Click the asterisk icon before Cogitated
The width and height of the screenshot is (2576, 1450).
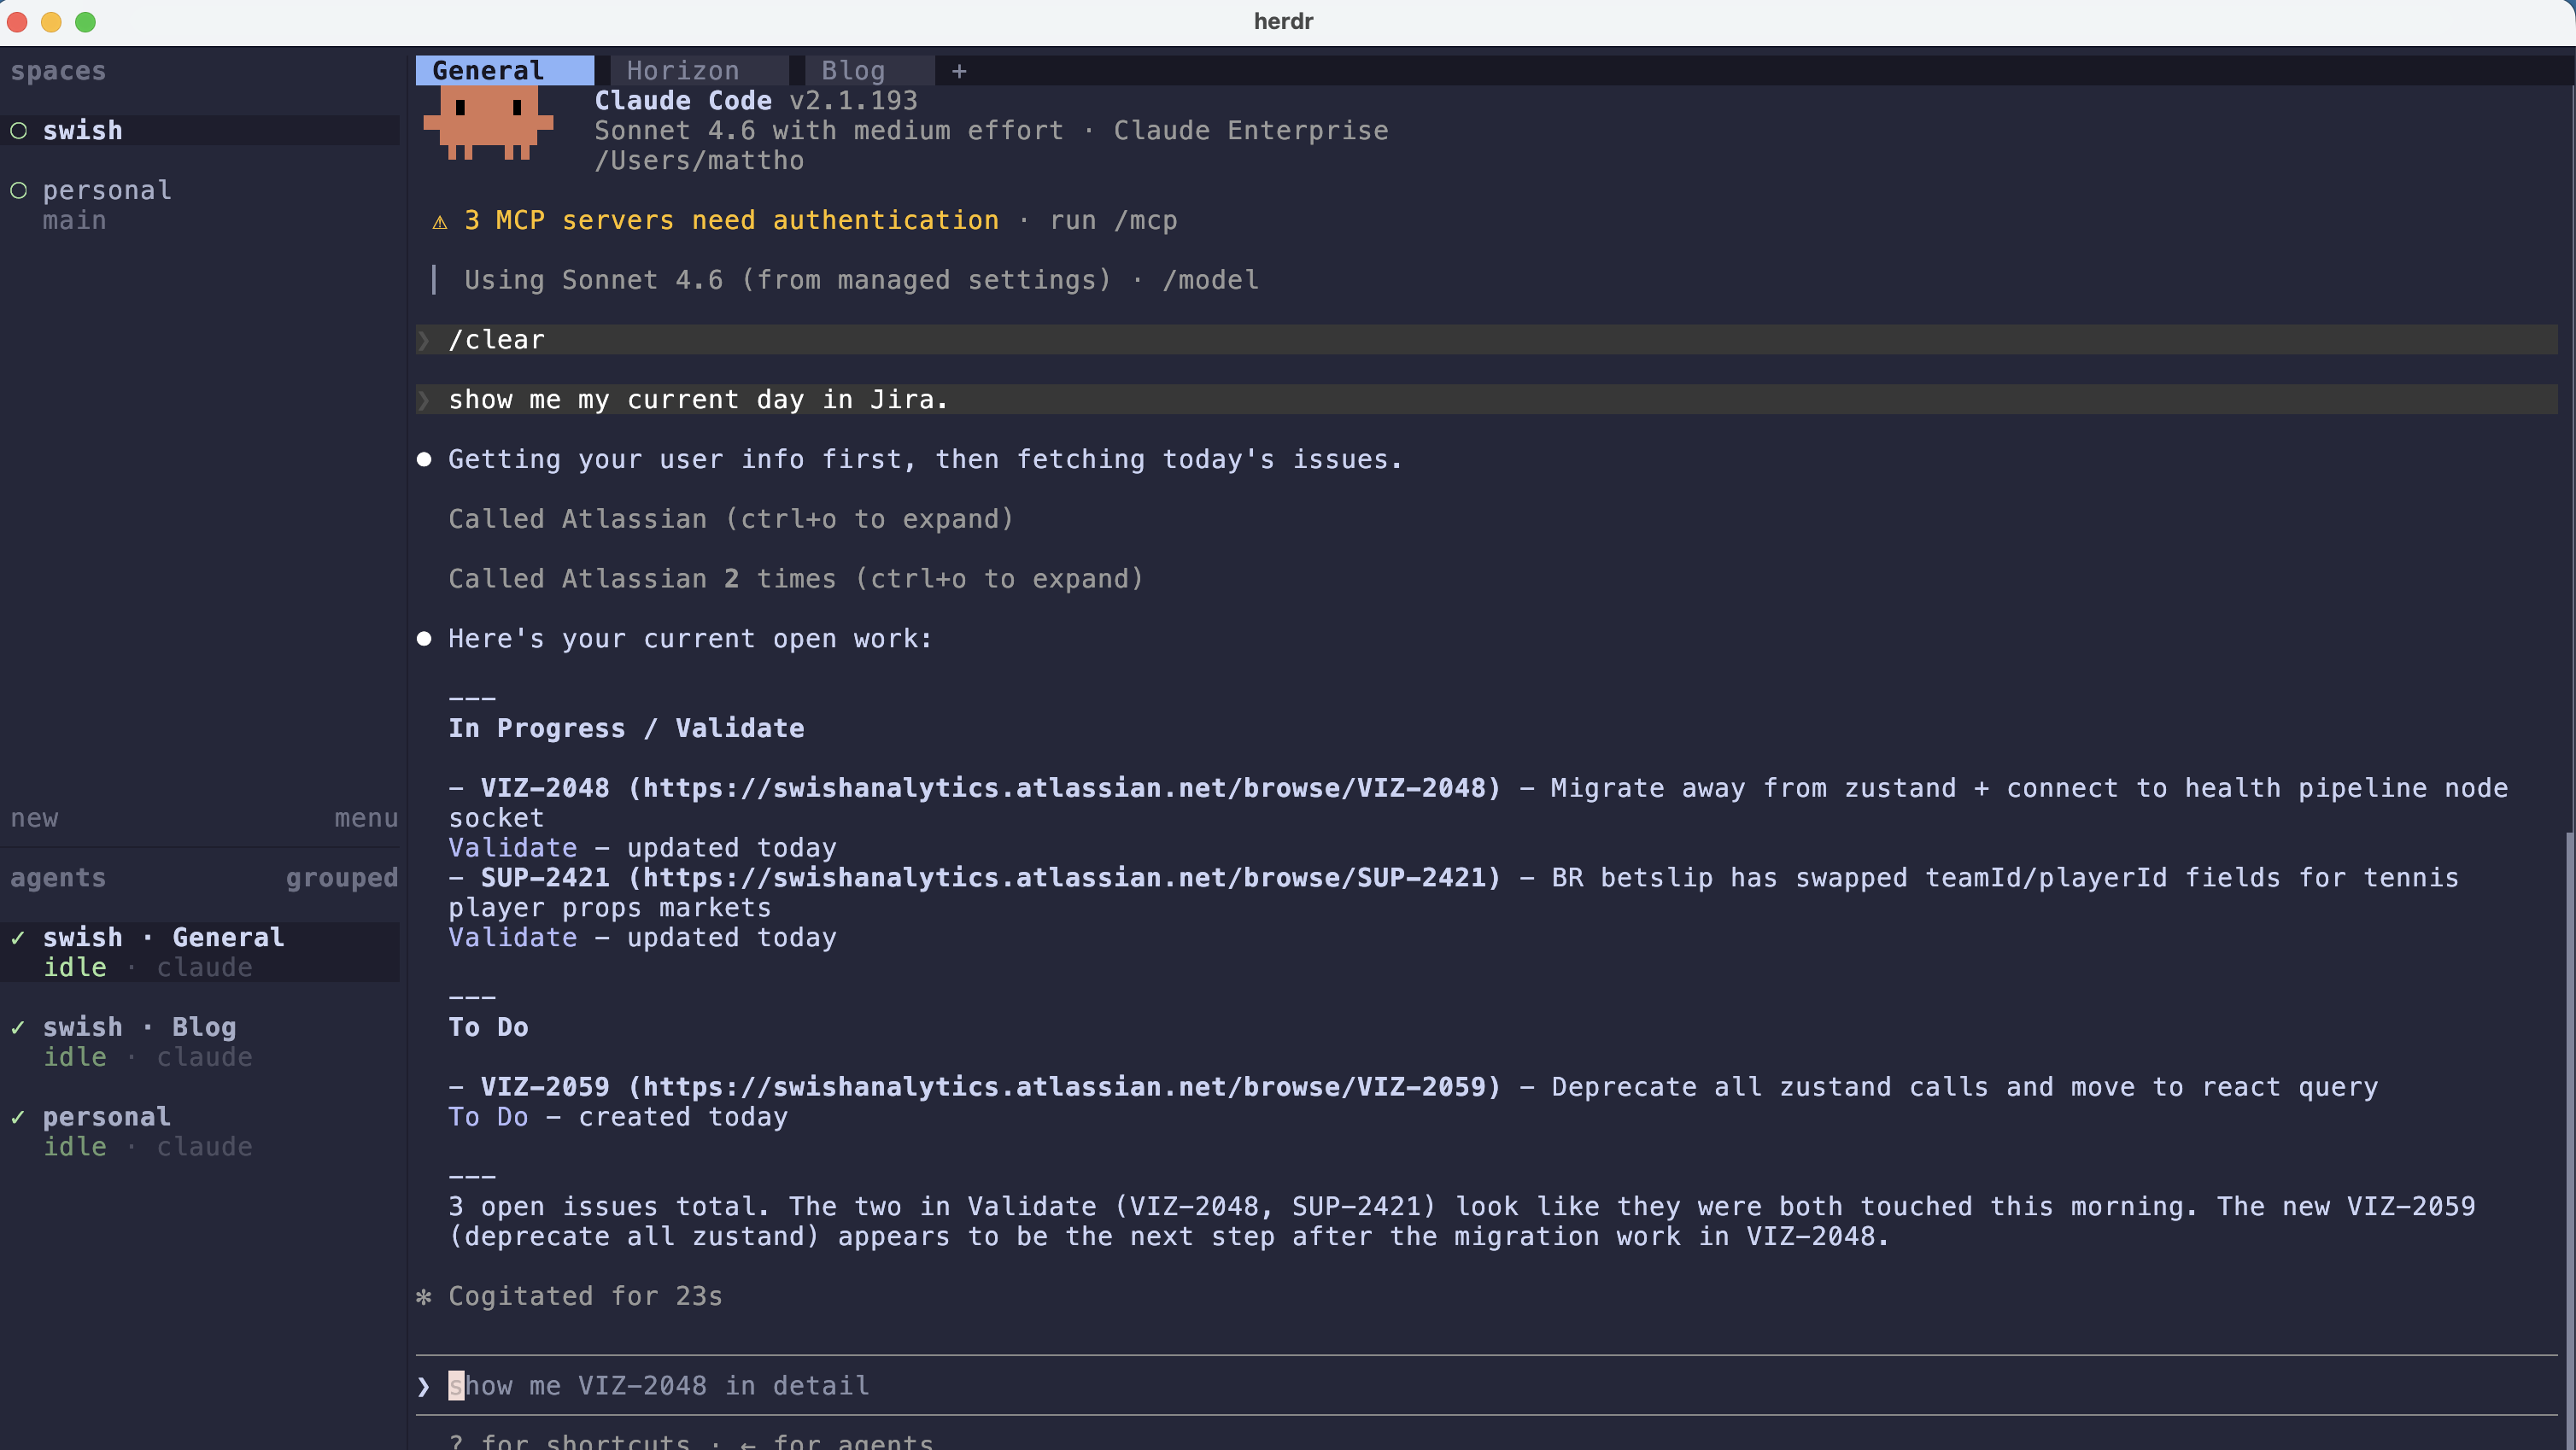[424, 1297]
